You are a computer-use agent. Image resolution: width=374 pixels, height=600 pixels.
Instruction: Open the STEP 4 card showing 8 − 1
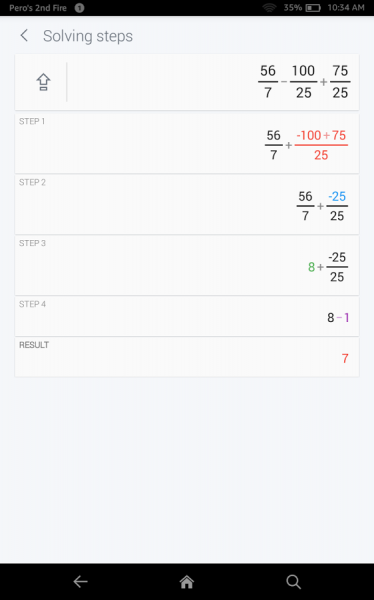[x=187, y=316]
